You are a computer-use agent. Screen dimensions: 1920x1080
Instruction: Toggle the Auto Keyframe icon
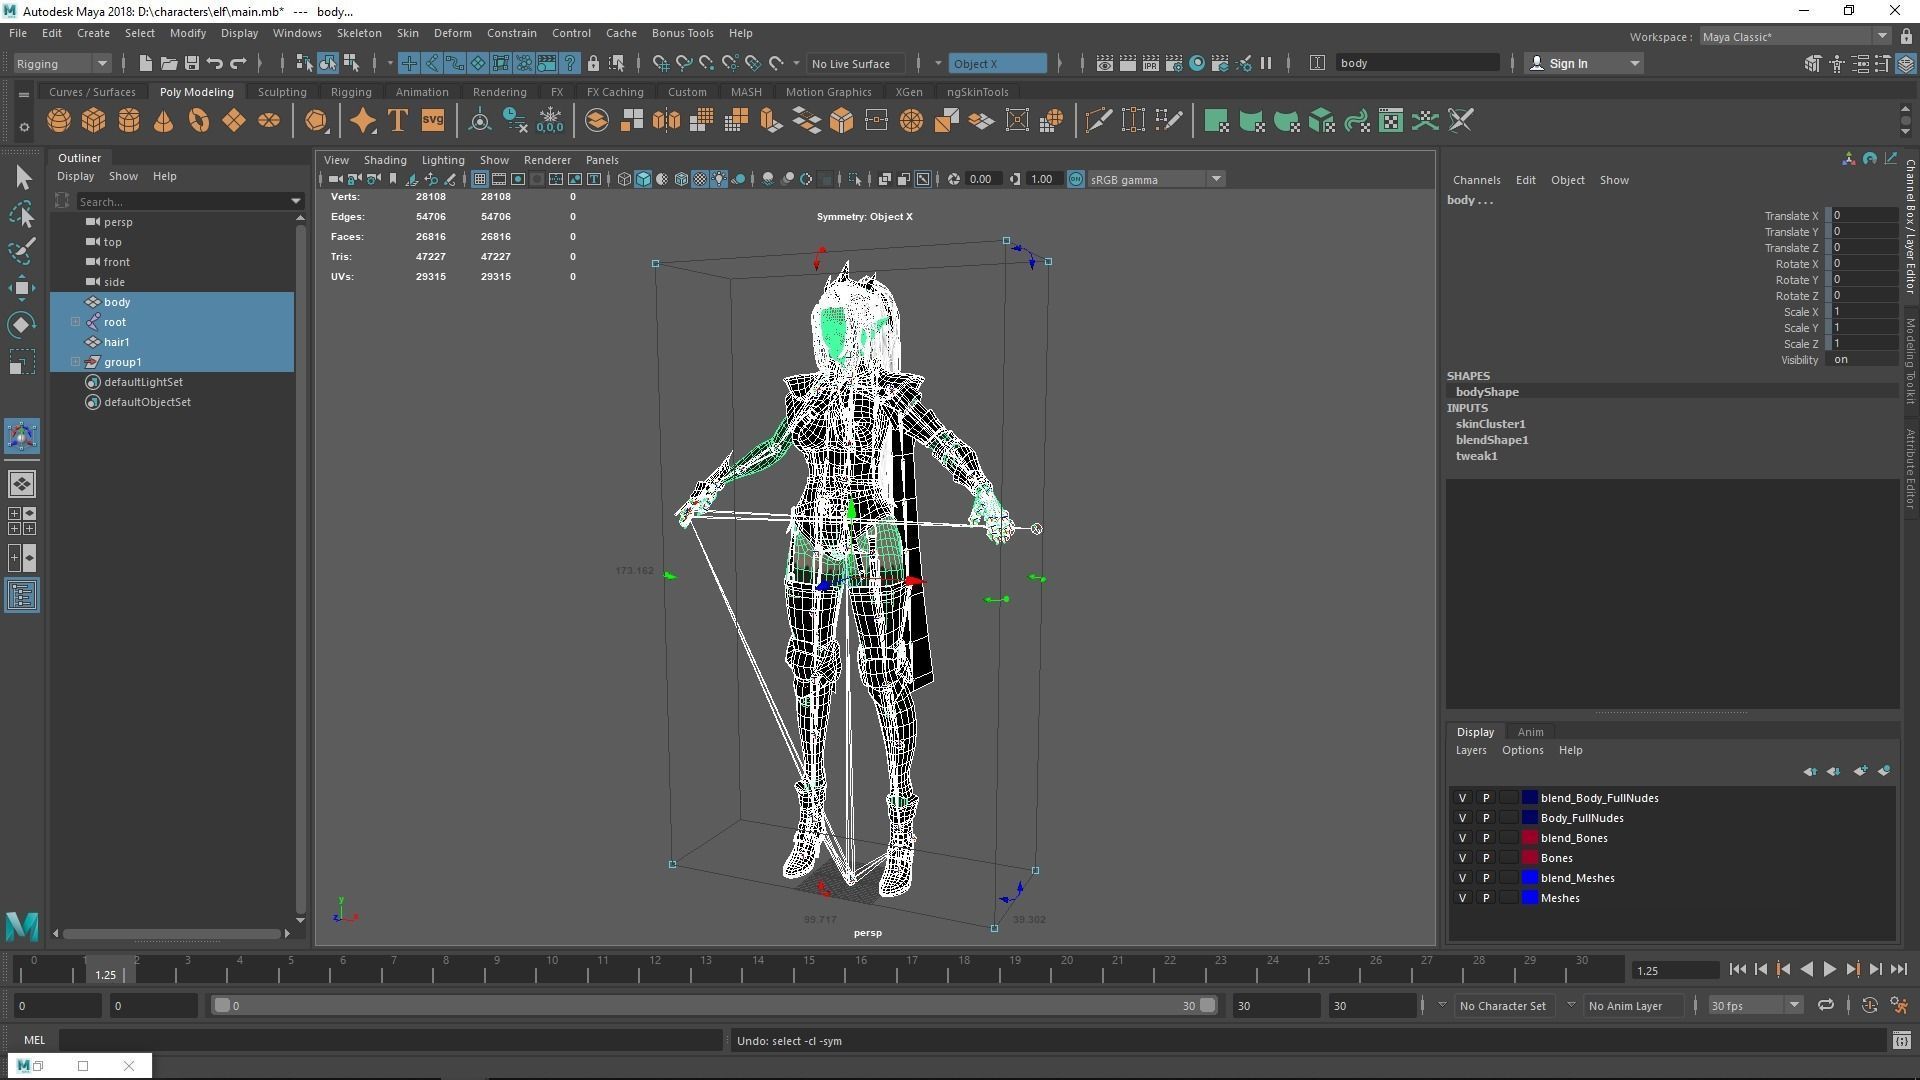pos(1869,1006)
